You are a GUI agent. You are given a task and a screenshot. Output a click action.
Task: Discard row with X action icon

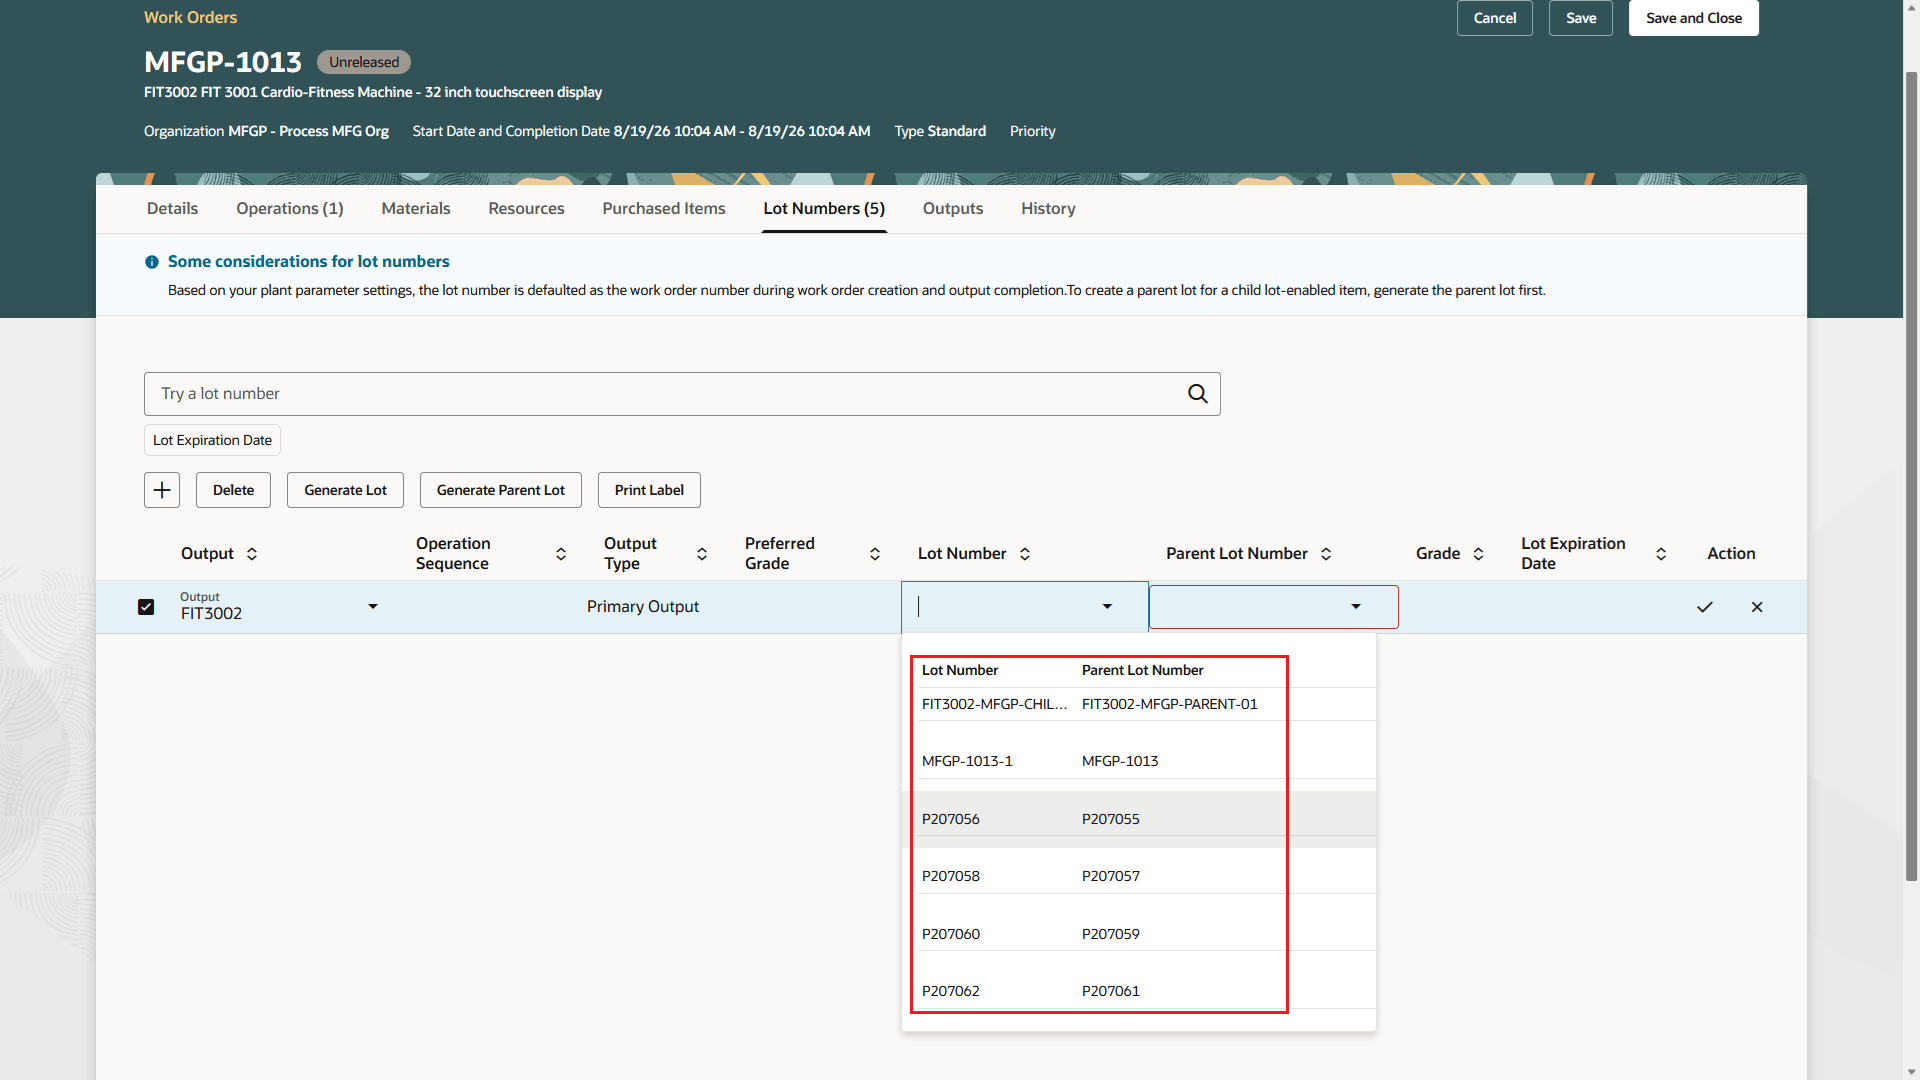pyautogui.click(x=1757, y=607)
